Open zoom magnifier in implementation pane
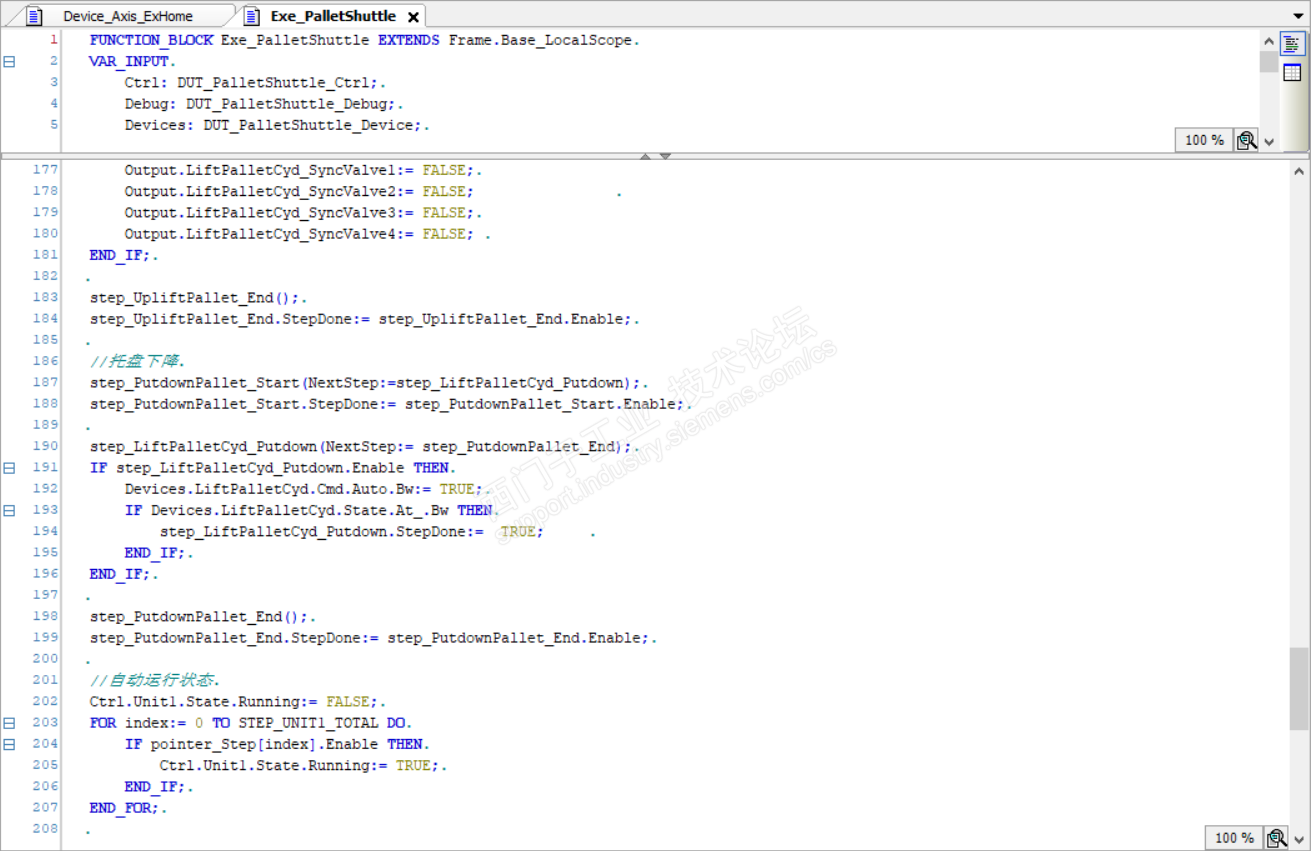Image resolution: width=1311 pixels, height=851 pixels. tap(1276, 838)
